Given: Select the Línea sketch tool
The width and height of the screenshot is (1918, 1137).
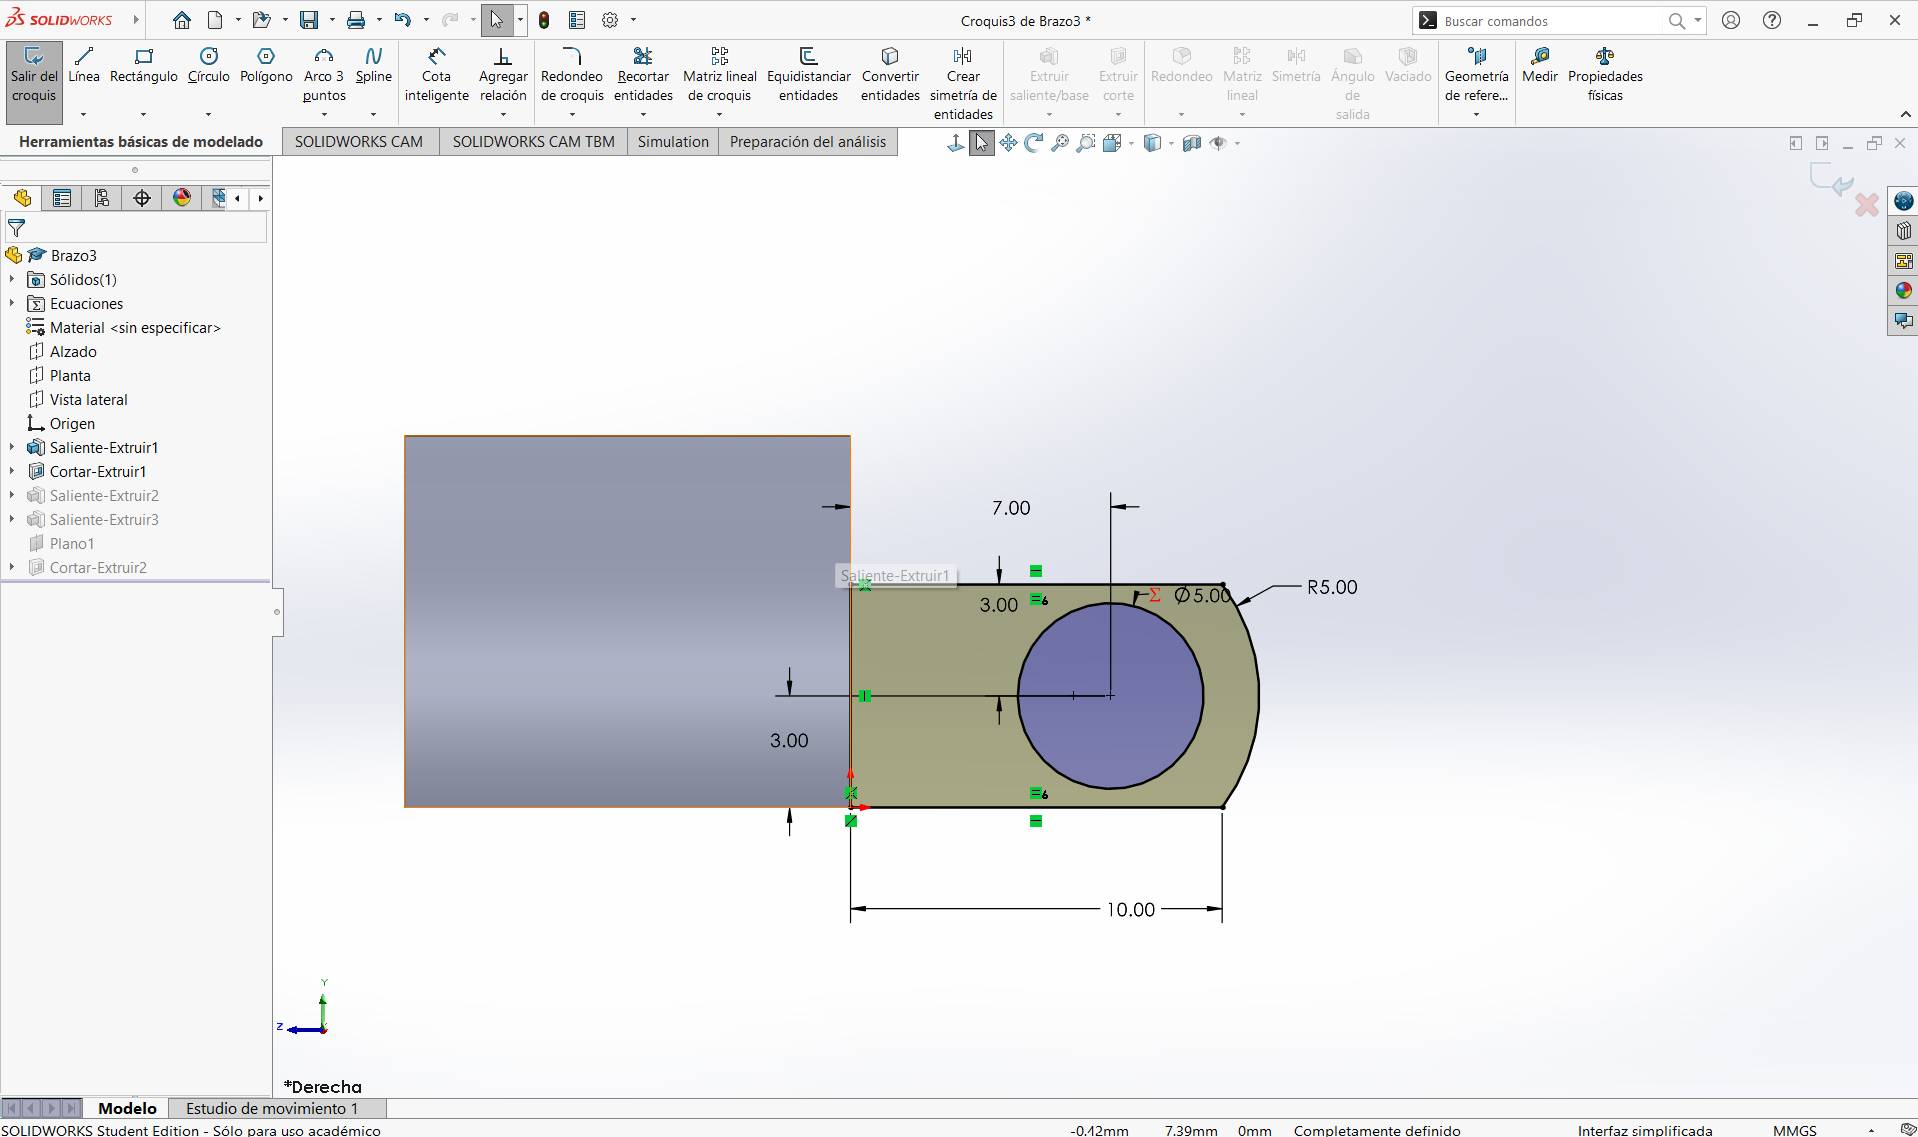Looking at the screenshot, I should pos(84,65).
